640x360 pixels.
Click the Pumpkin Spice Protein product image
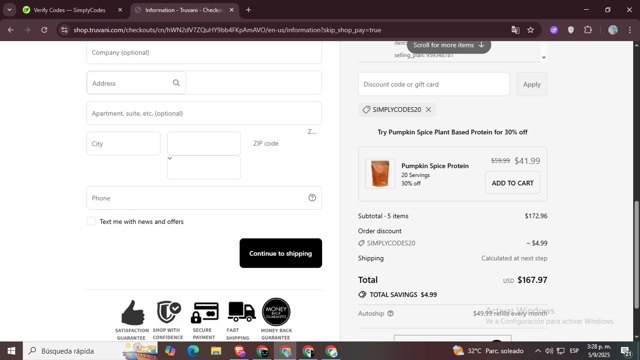click(x=380, y=173)
